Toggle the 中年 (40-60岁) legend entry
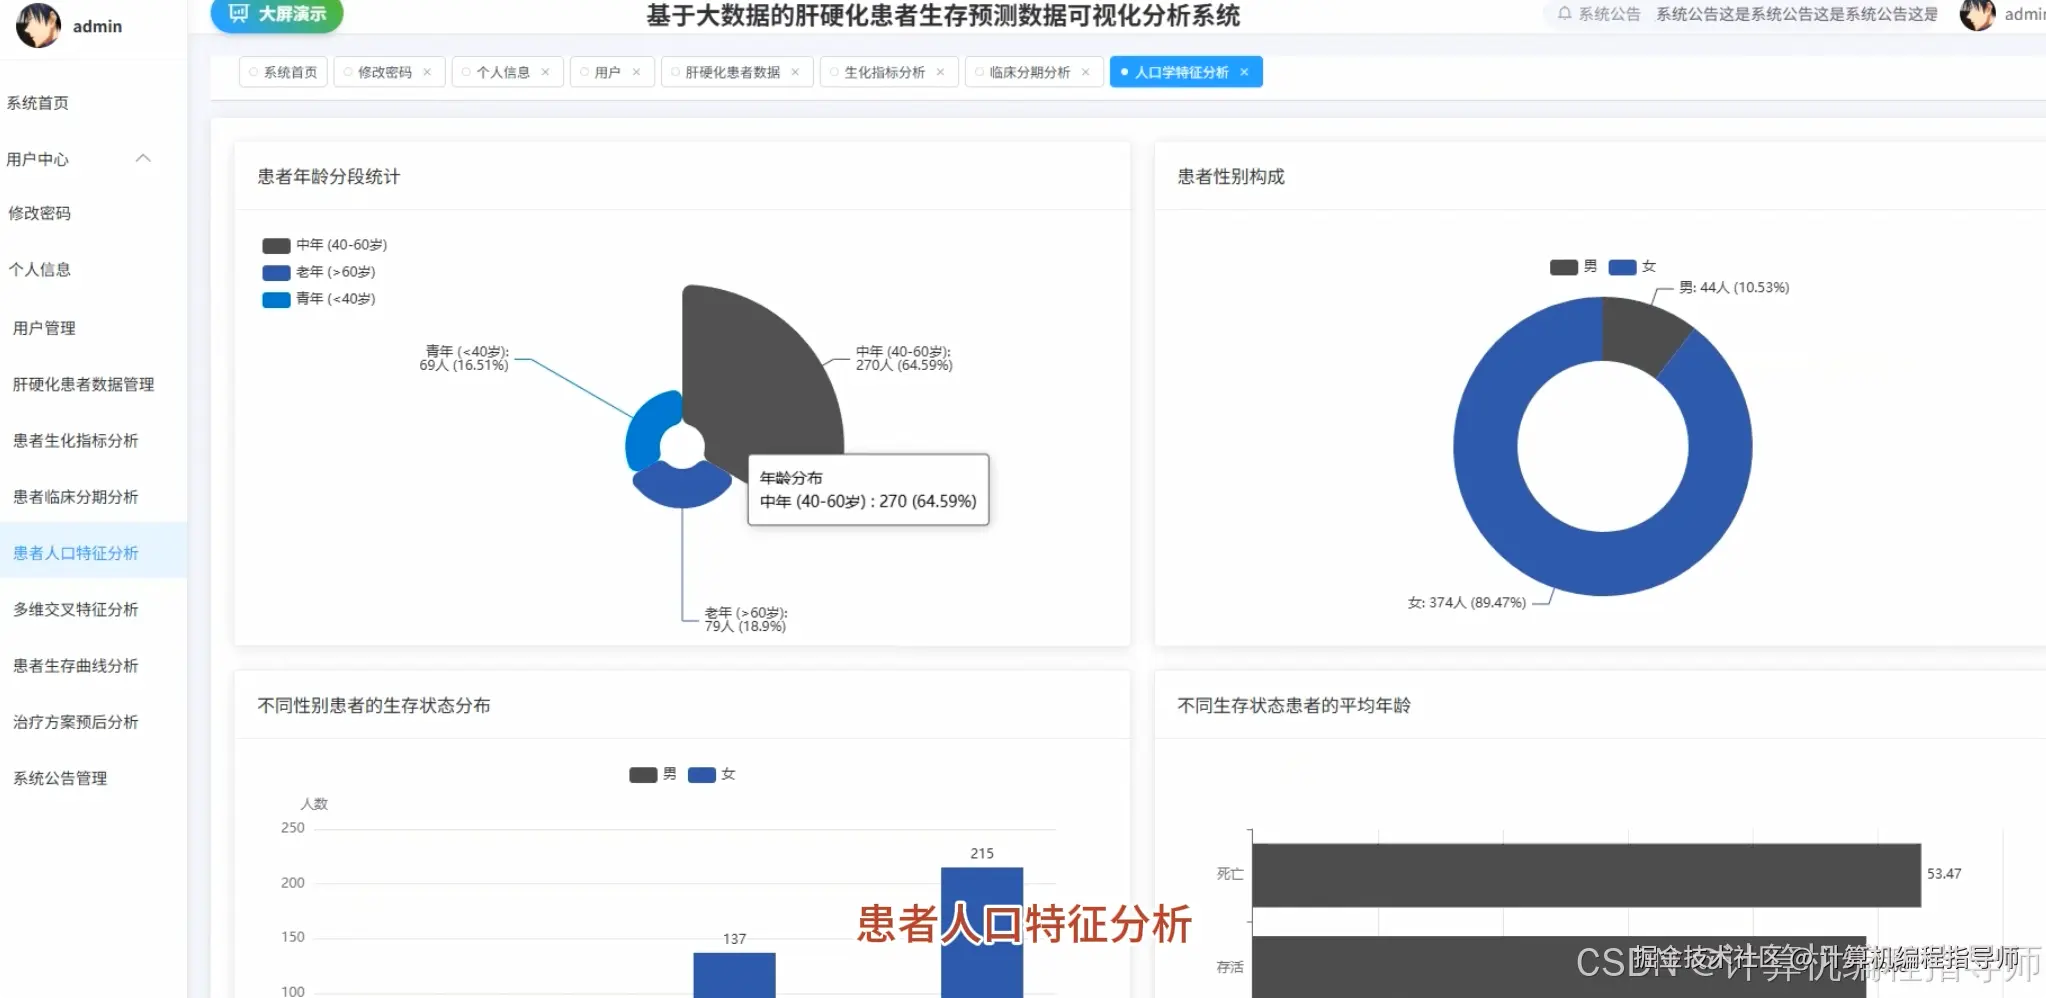The height and width of the screenshot is (998, 2046). click(324, 244)
